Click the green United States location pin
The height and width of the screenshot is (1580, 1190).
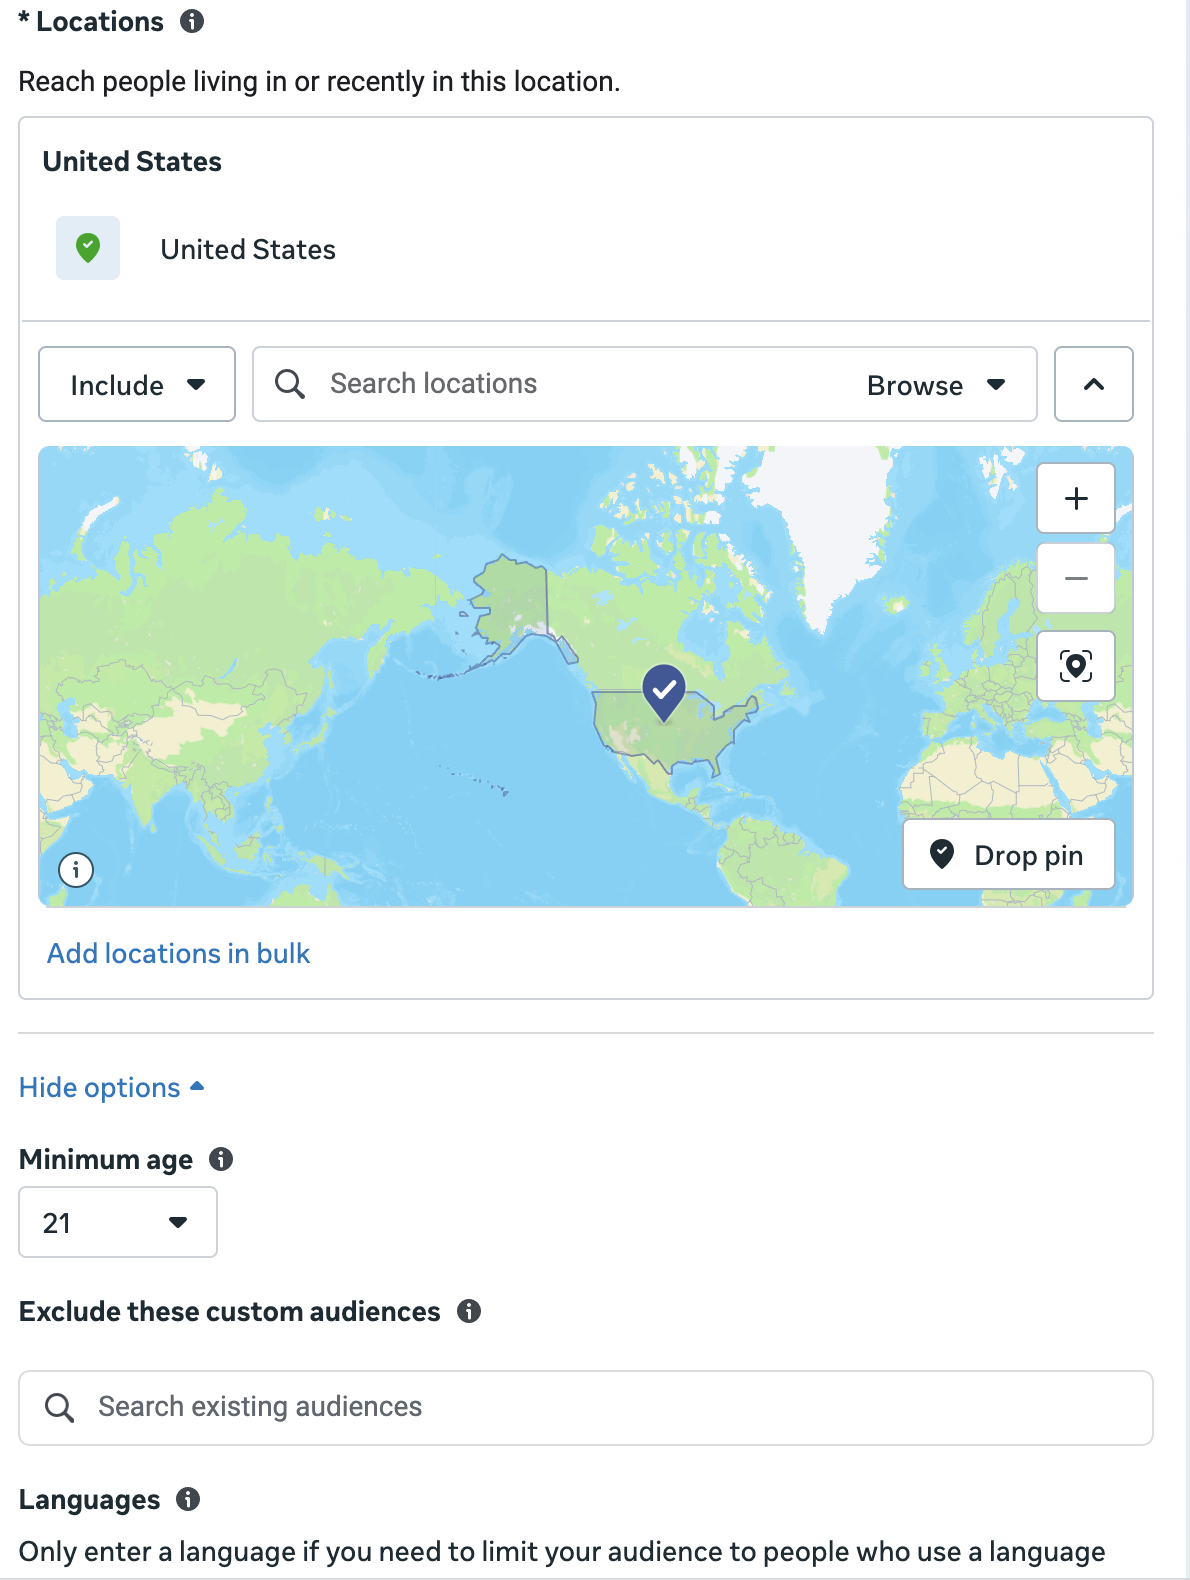coord(88,248)
